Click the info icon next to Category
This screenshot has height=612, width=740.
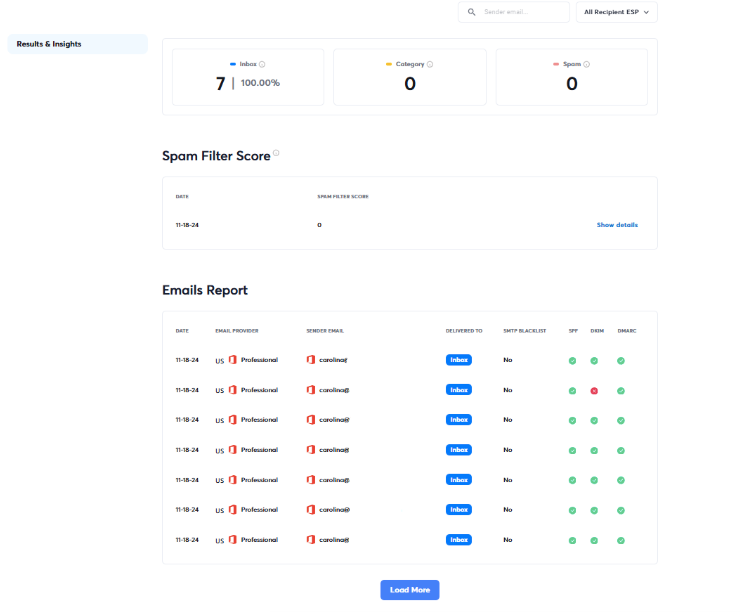[429, 64]
